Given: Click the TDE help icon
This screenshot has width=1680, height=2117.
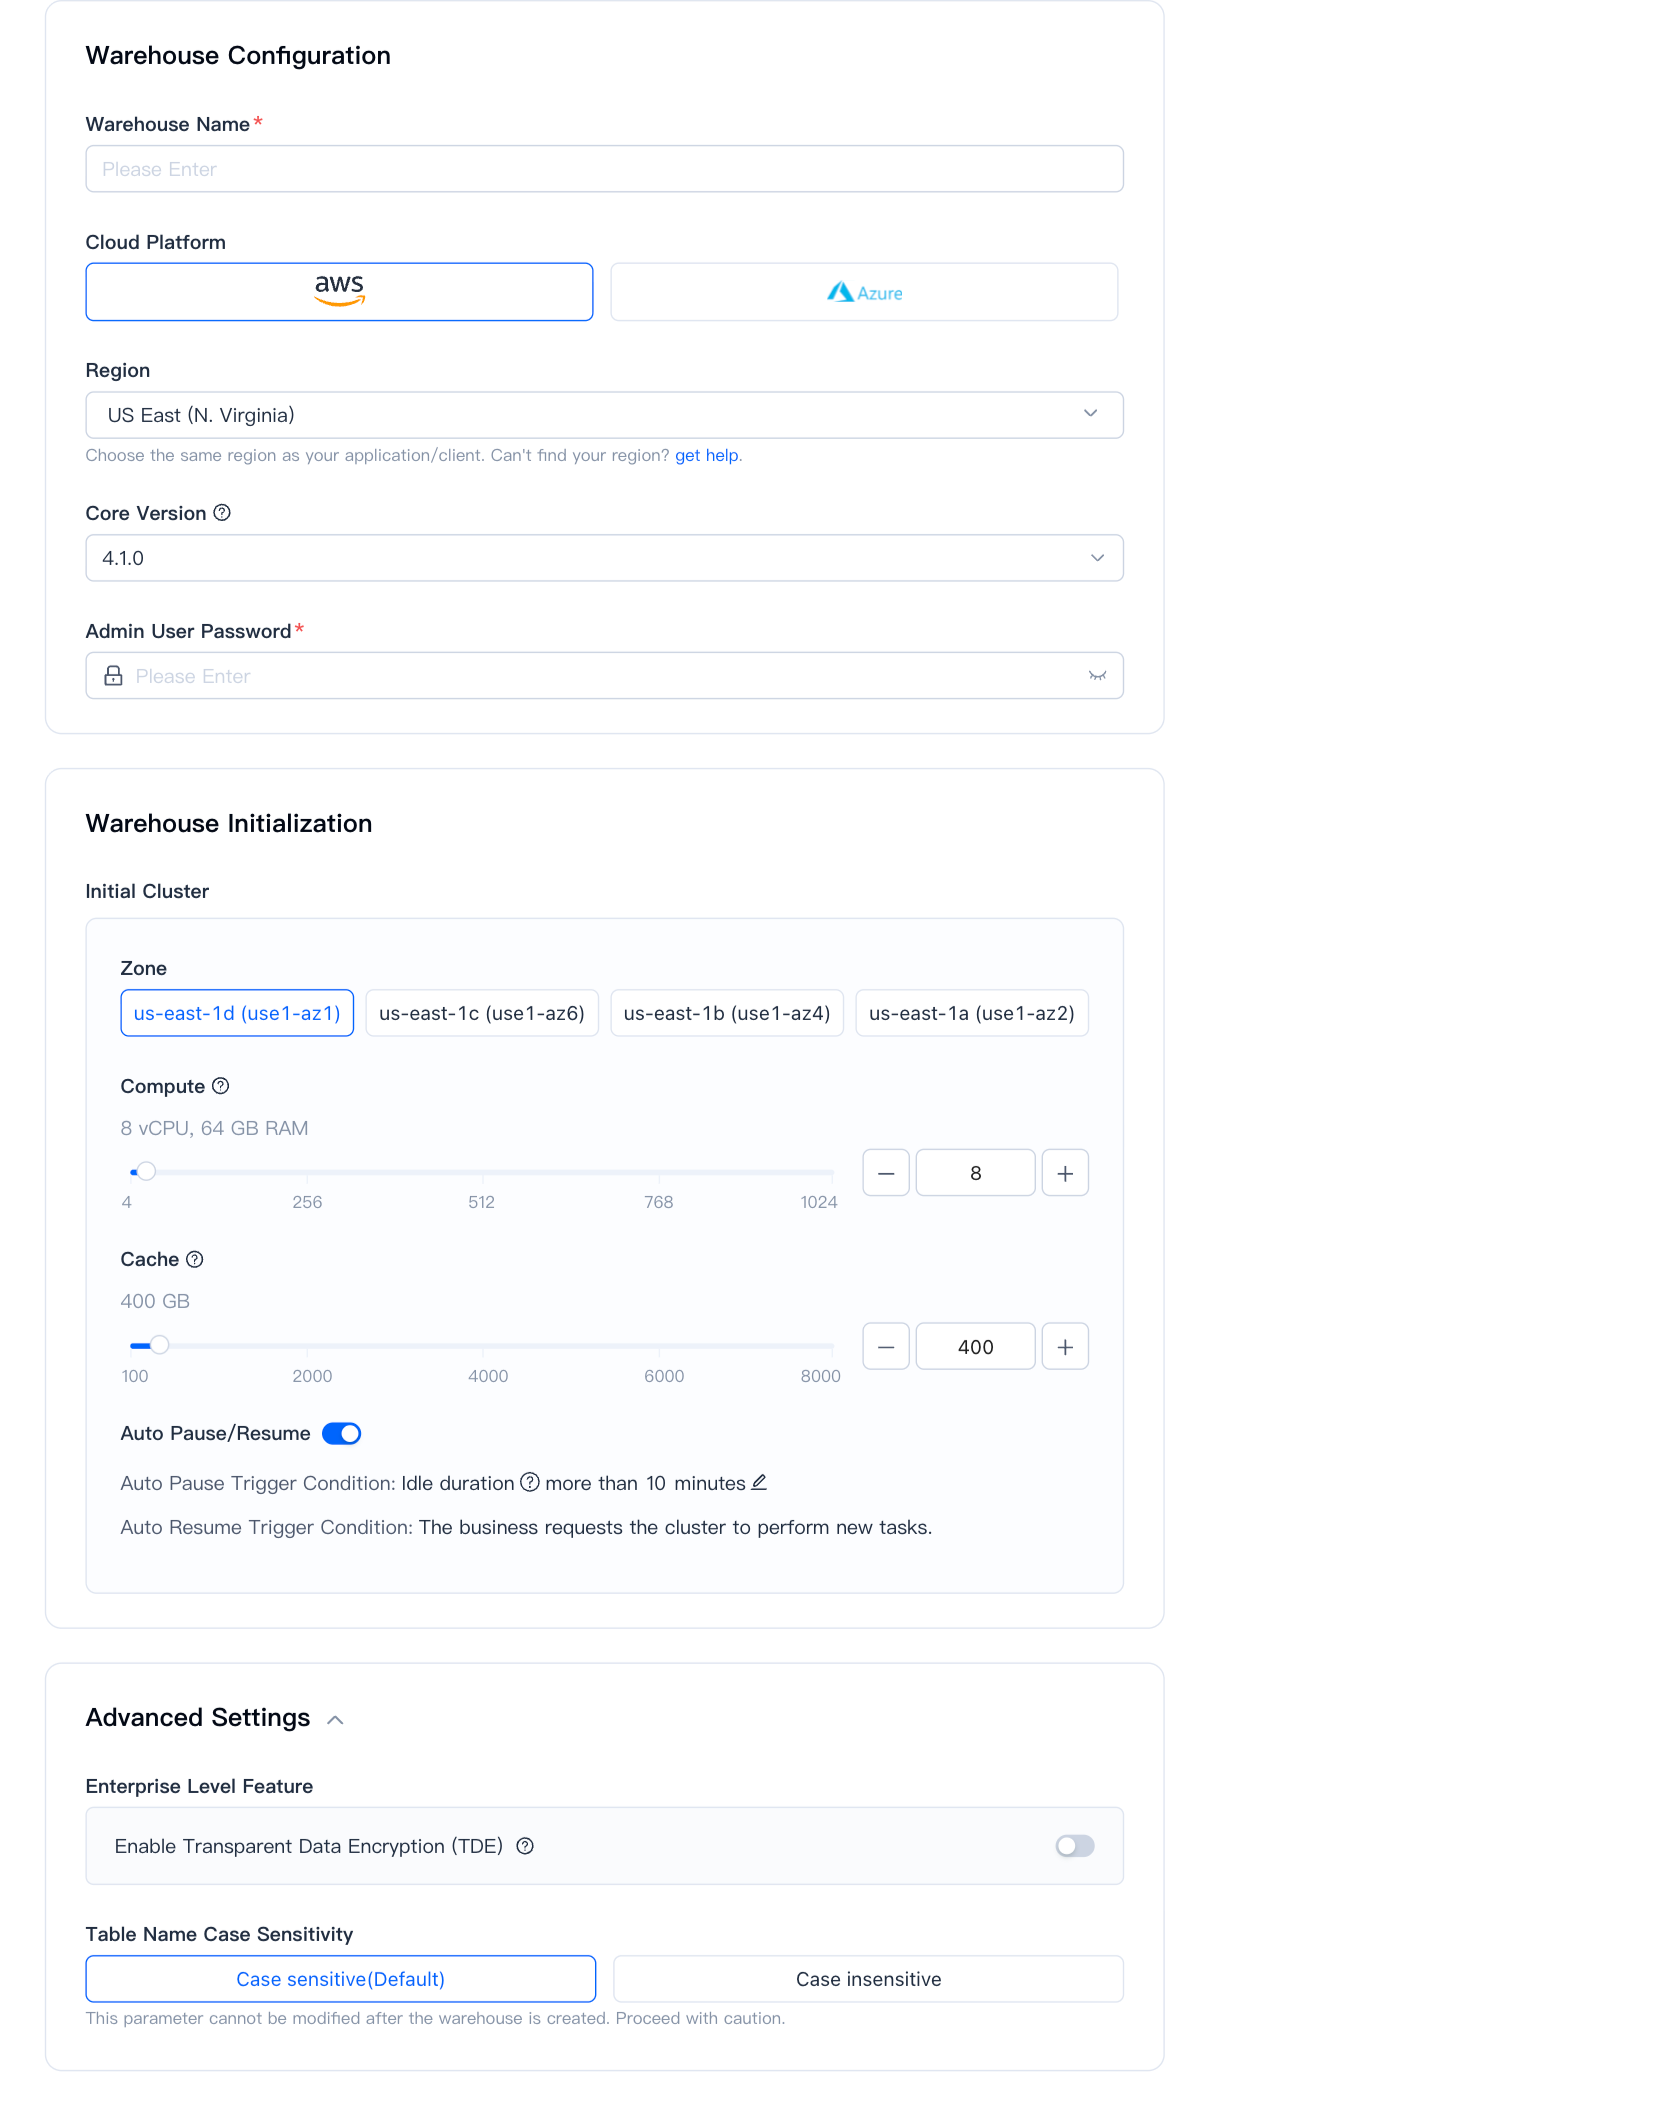Looking at the screenshot, I should click(x=525, y=1846).
